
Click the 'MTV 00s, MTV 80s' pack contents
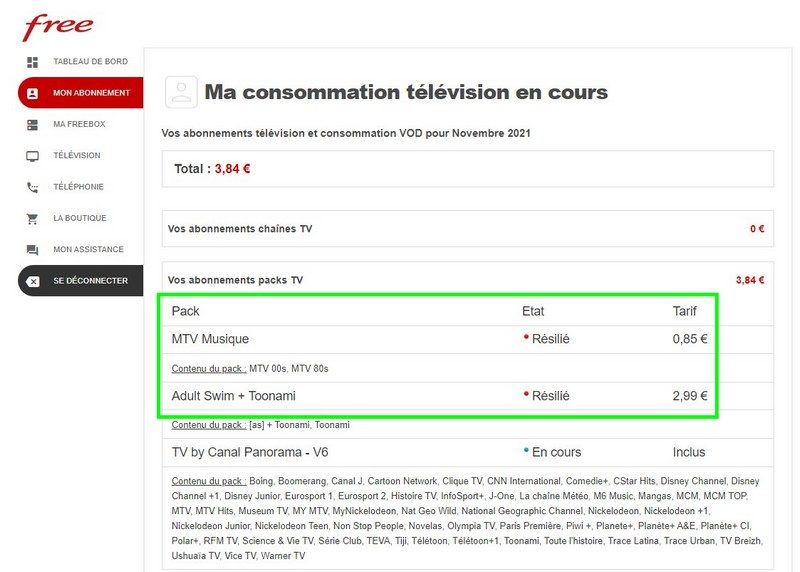289,368
